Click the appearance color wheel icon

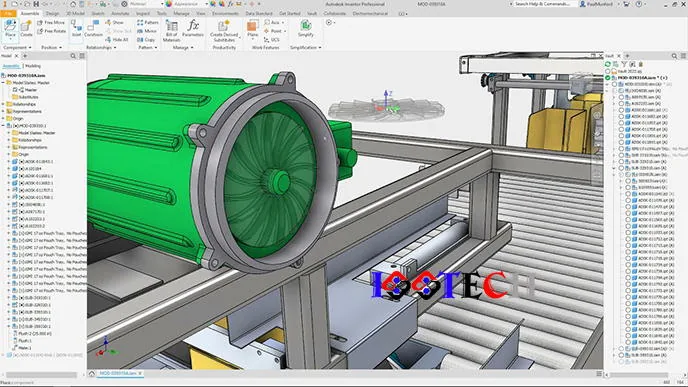pos(168,4)
